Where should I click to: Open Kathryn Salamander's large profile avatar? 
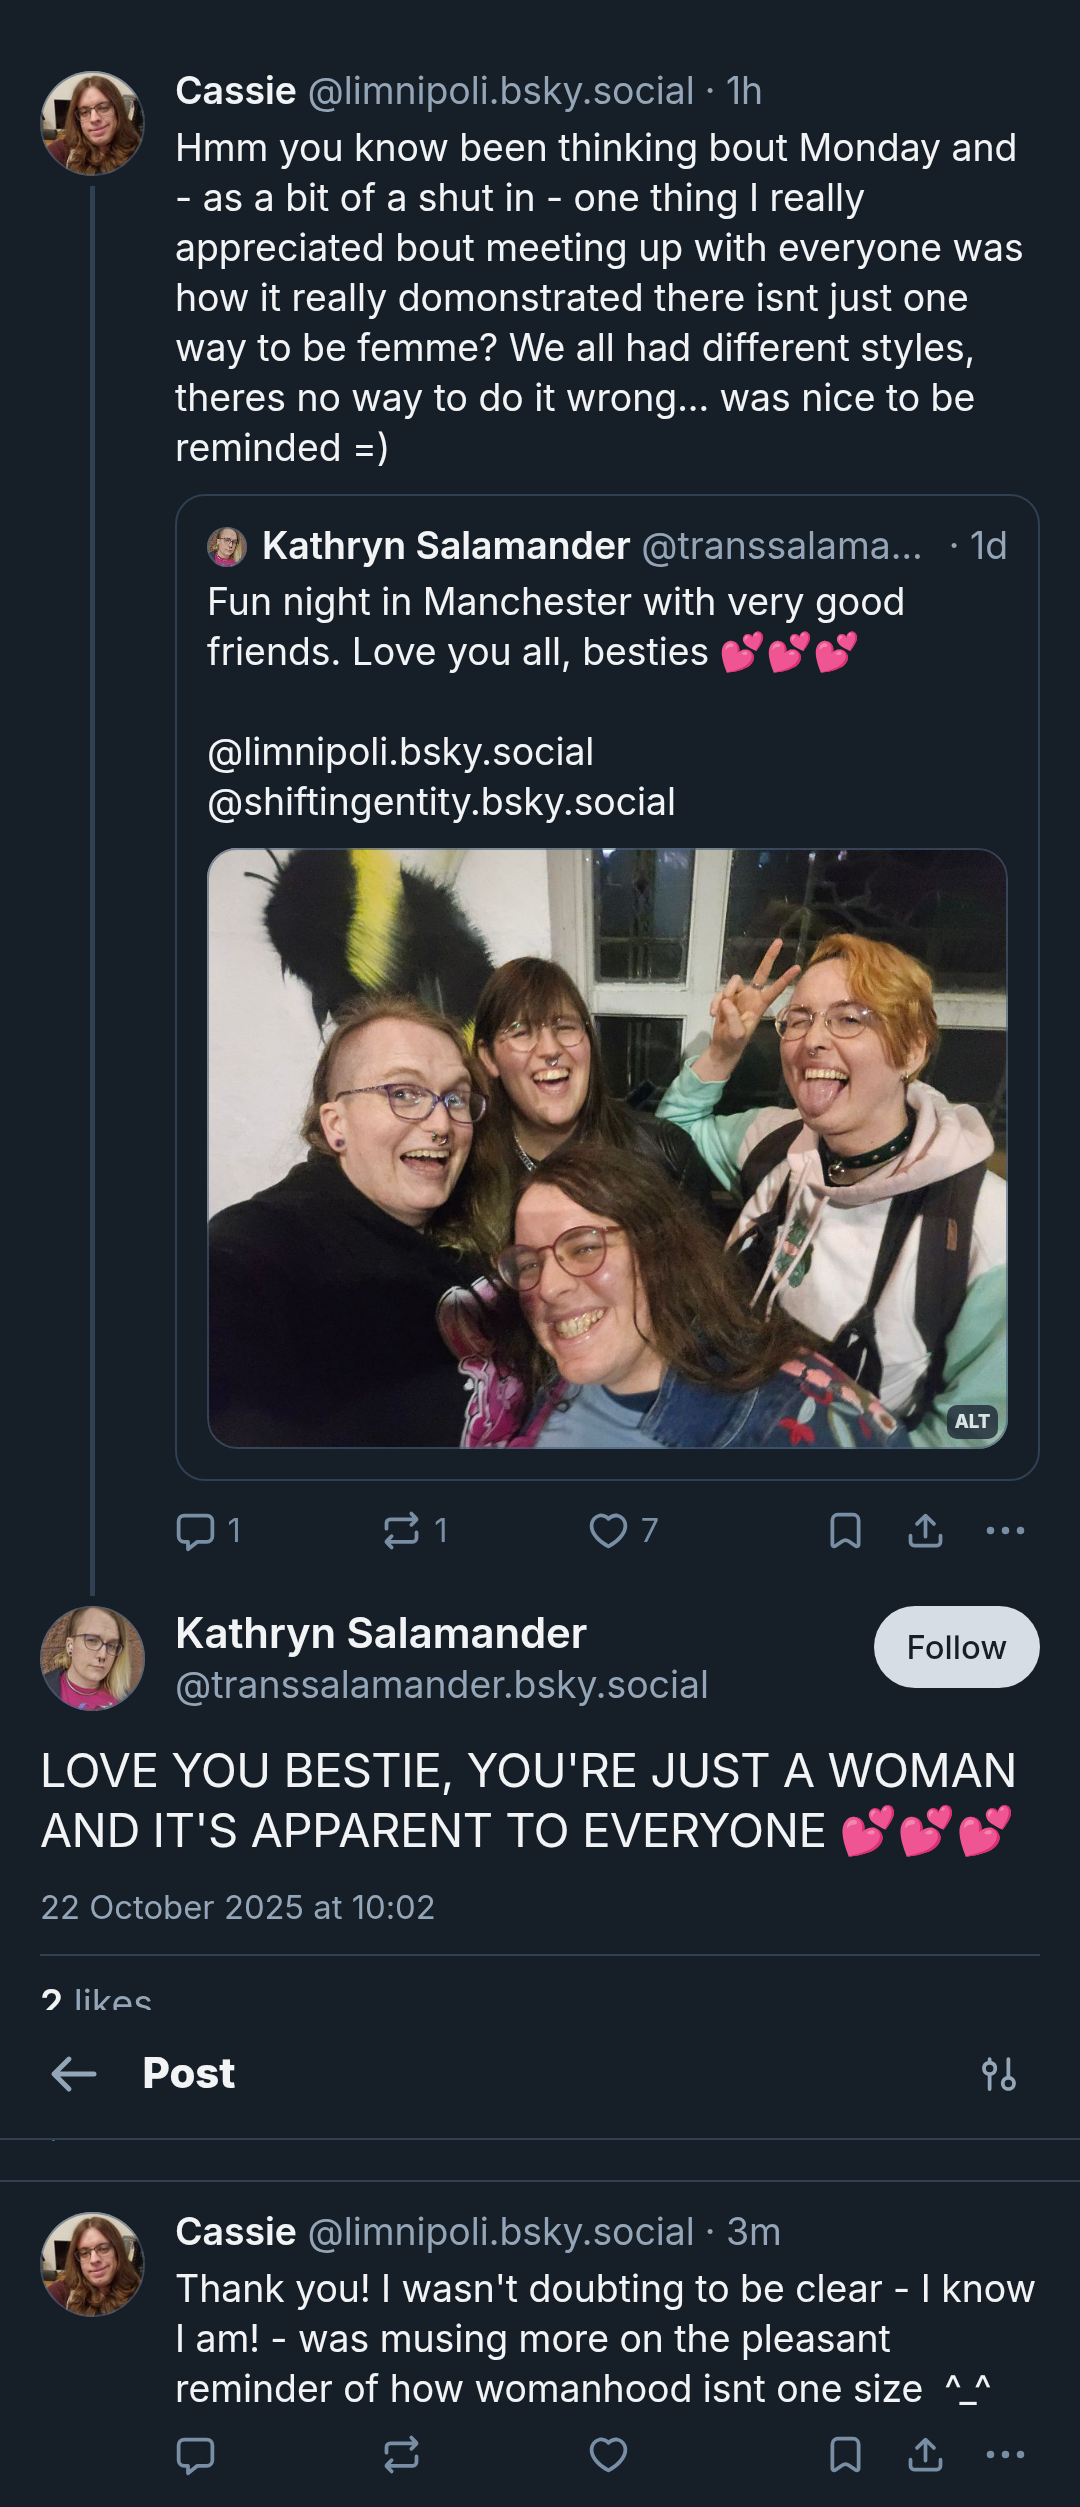point(92,1658)
